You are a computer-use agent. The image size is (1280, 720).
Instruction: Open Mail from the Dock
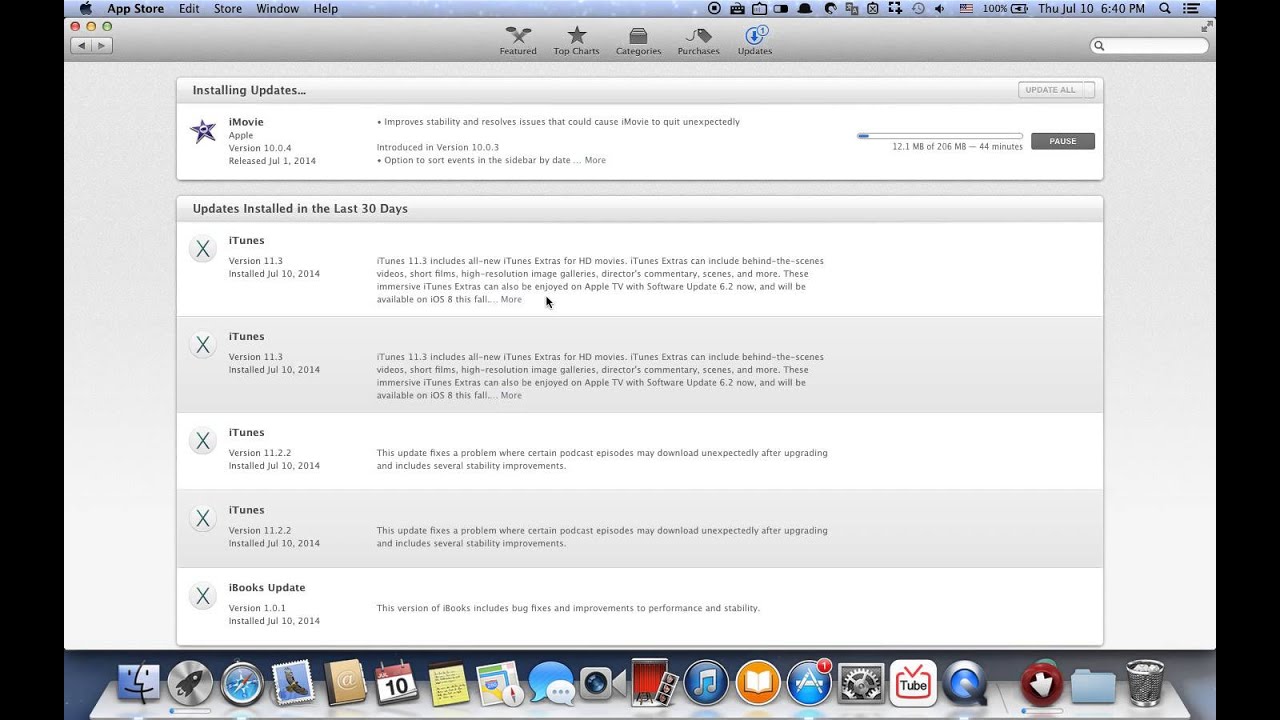293,684
